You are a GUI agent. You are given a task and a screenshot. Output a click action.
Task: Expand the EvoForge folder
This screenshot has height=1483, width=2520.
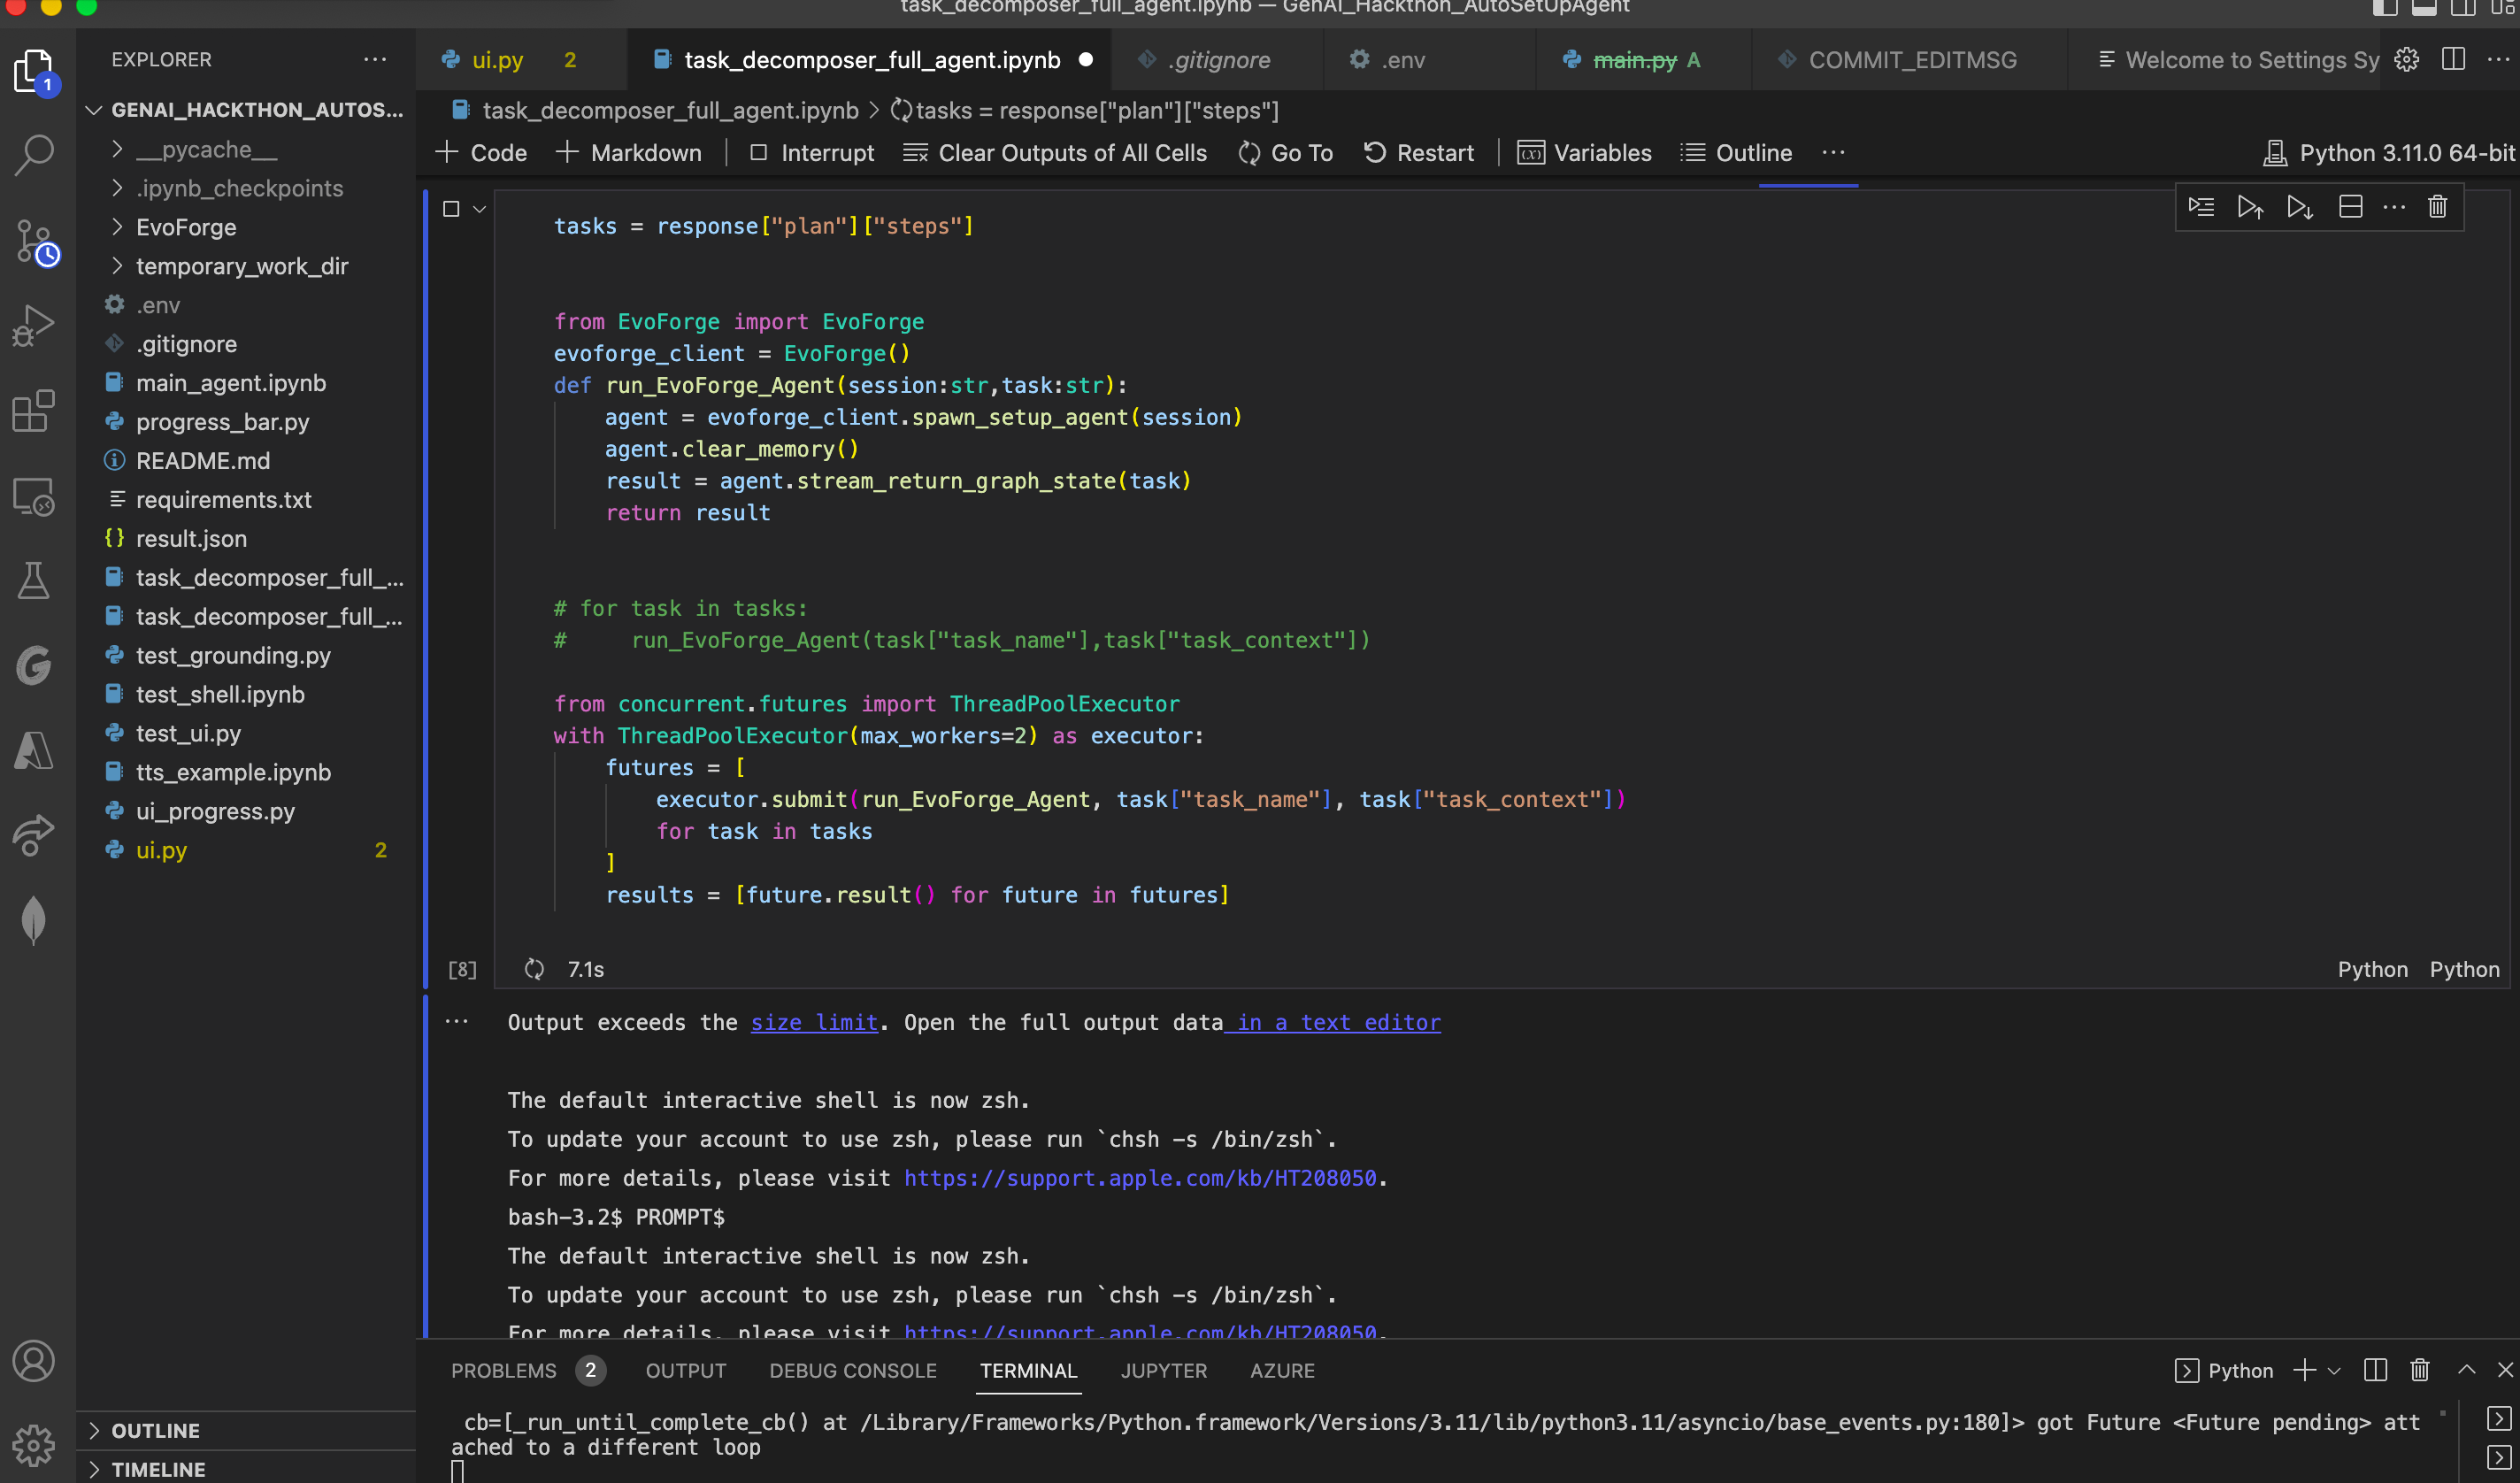(186, 227)
